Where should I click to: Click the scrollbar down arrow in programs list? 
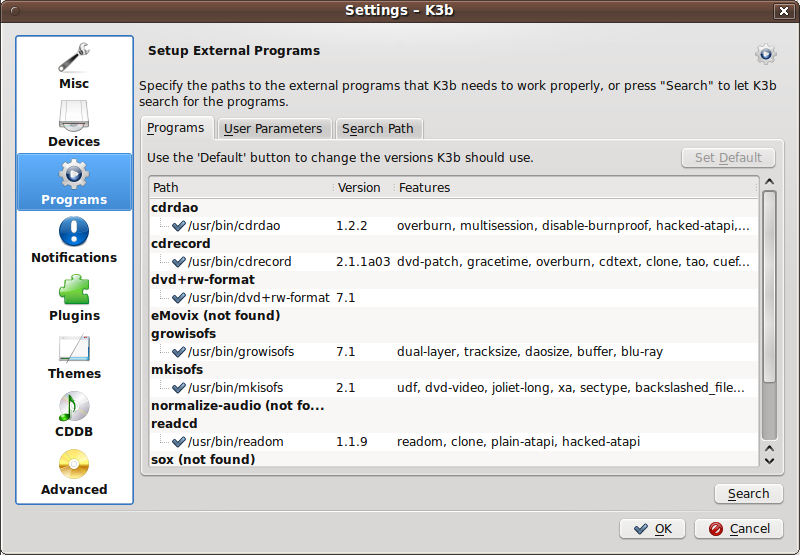point(768,460)
